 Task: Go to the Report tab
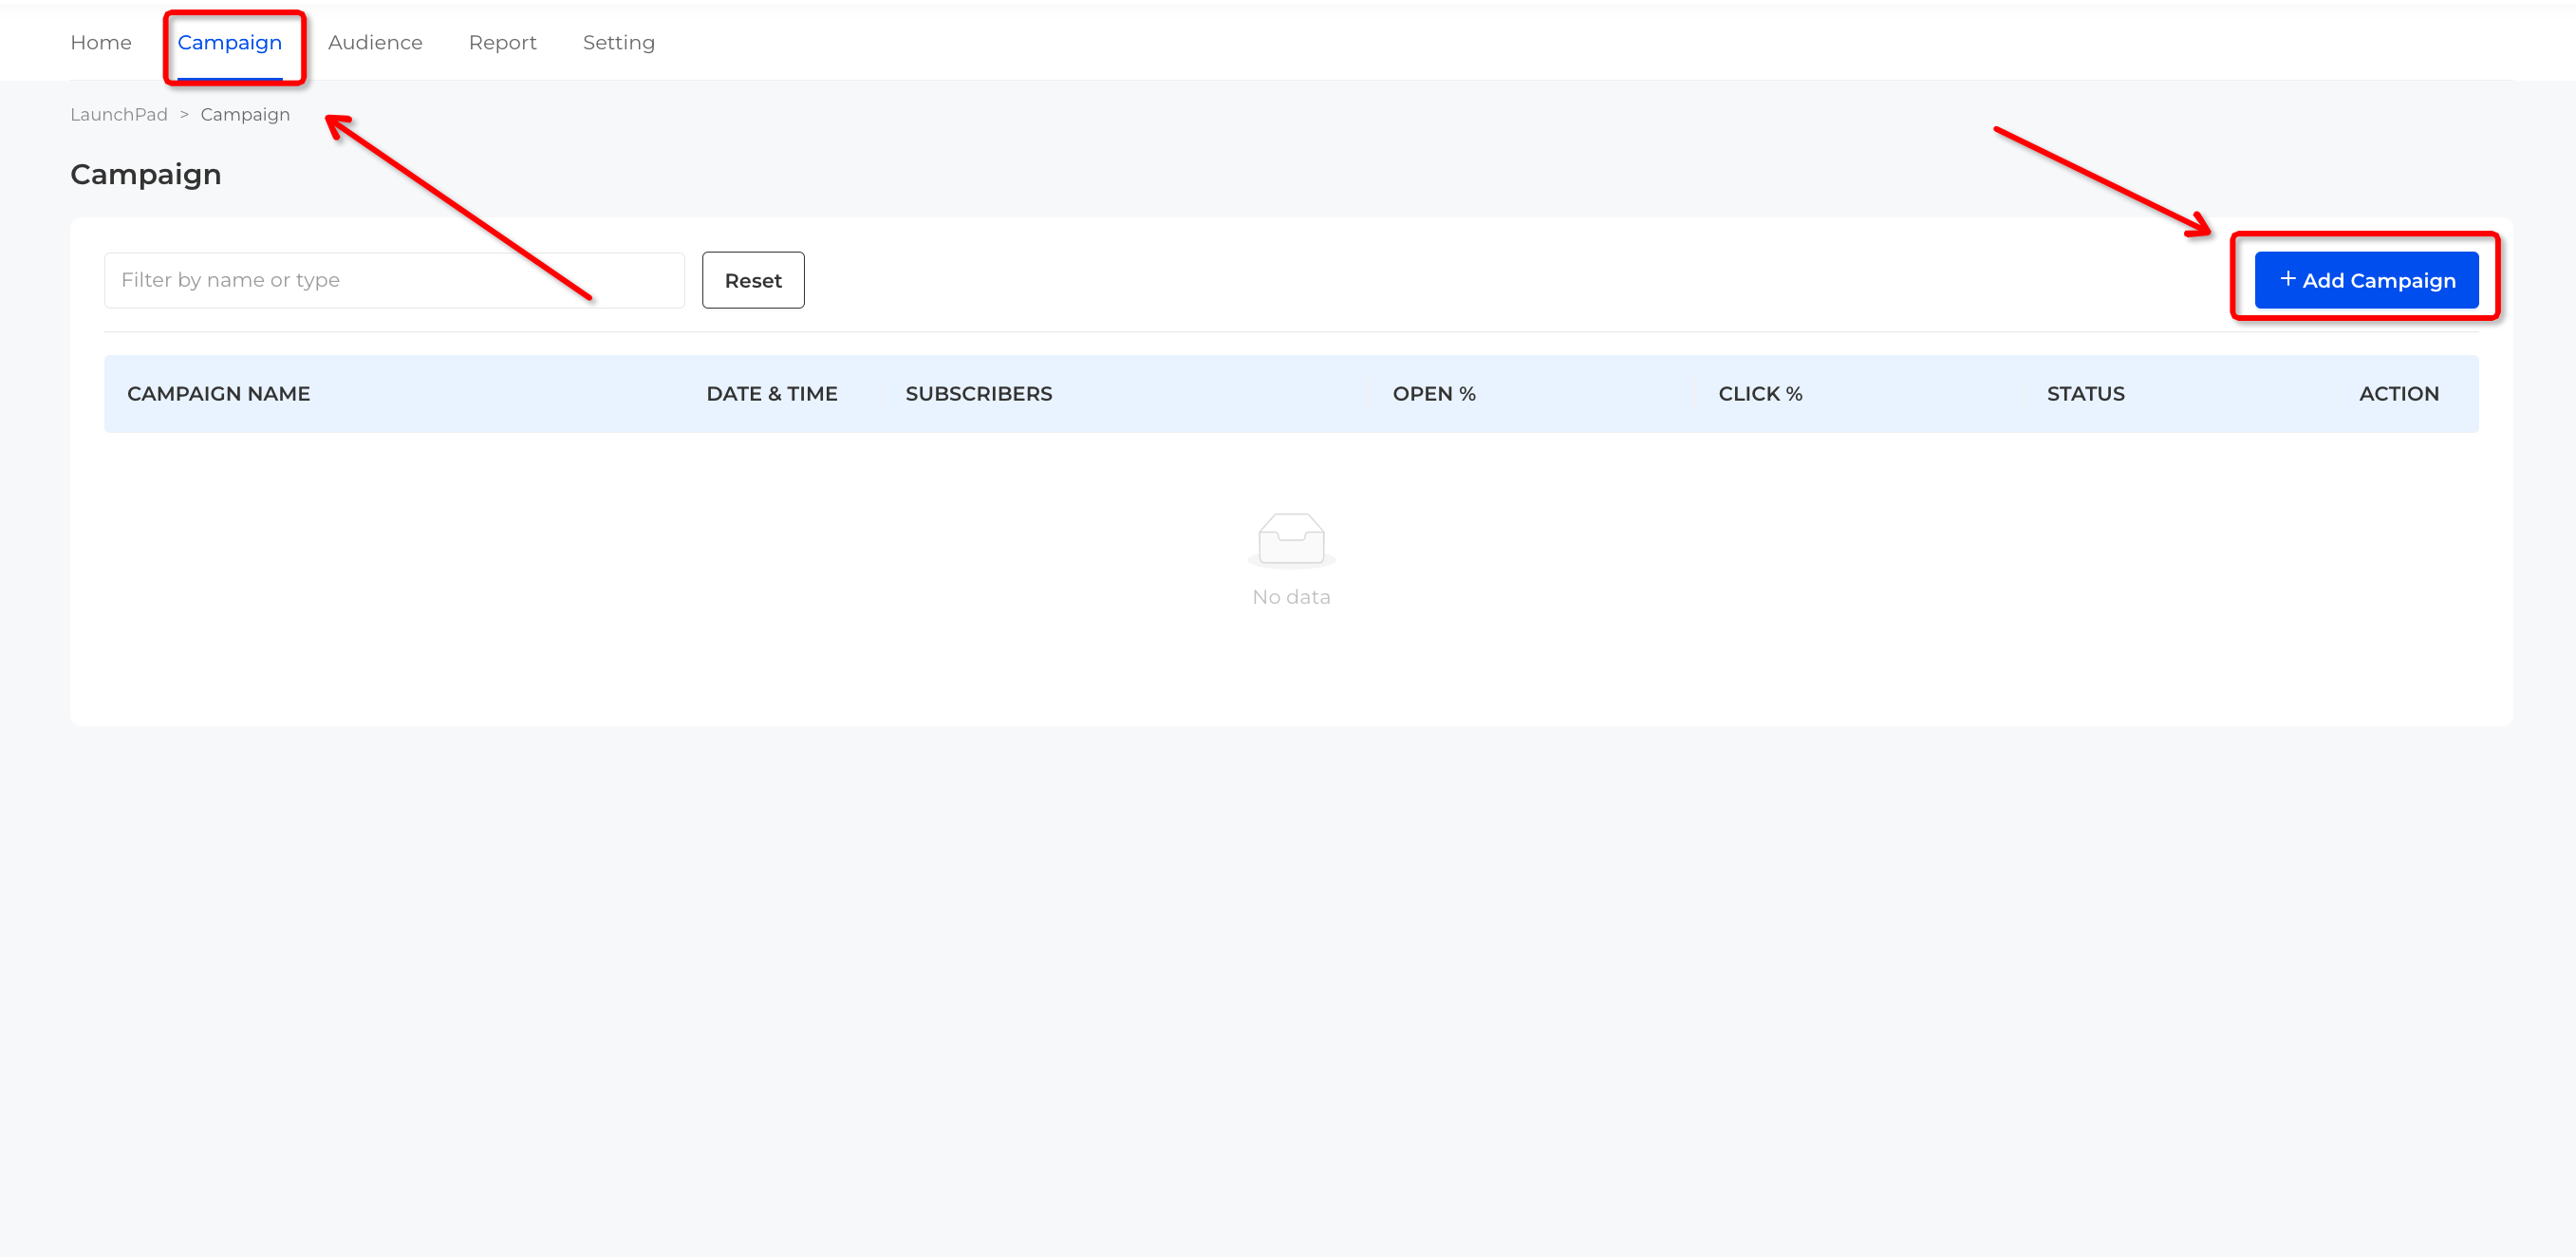[503, 43]
